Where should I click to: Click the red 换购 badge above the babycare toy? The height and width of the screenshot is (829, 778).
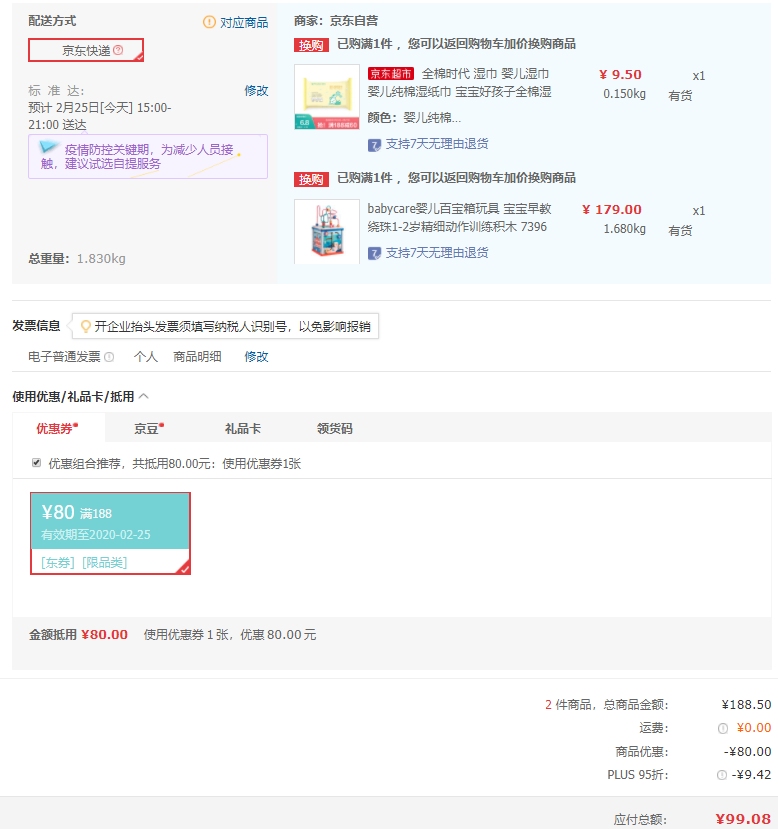click(311, 179)
